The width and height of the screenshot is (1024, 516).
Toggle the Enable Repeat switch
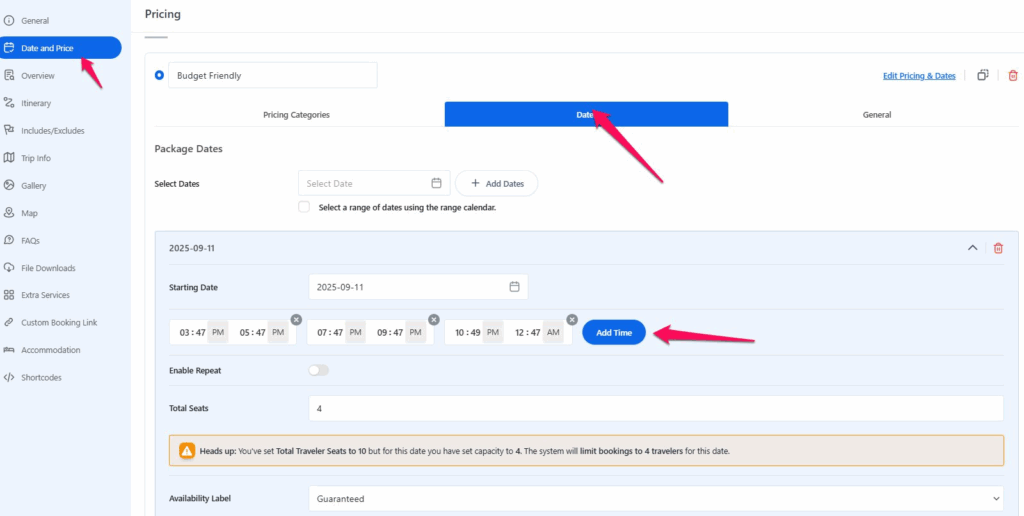tap(318, 370)
